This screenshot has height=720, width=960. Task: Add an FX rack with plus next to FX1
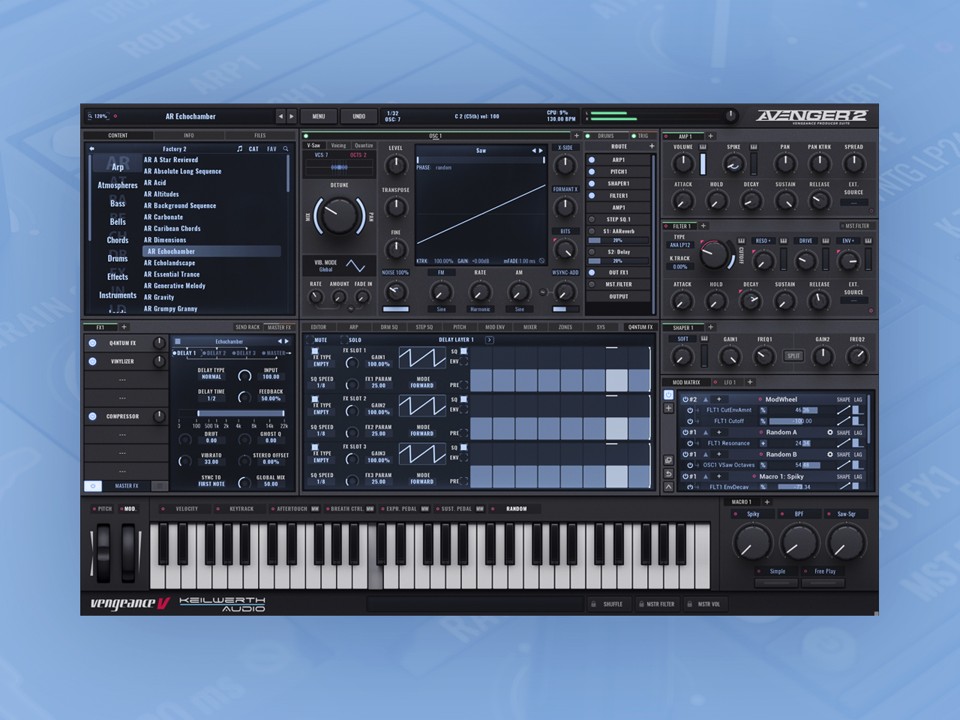[124, 327]
